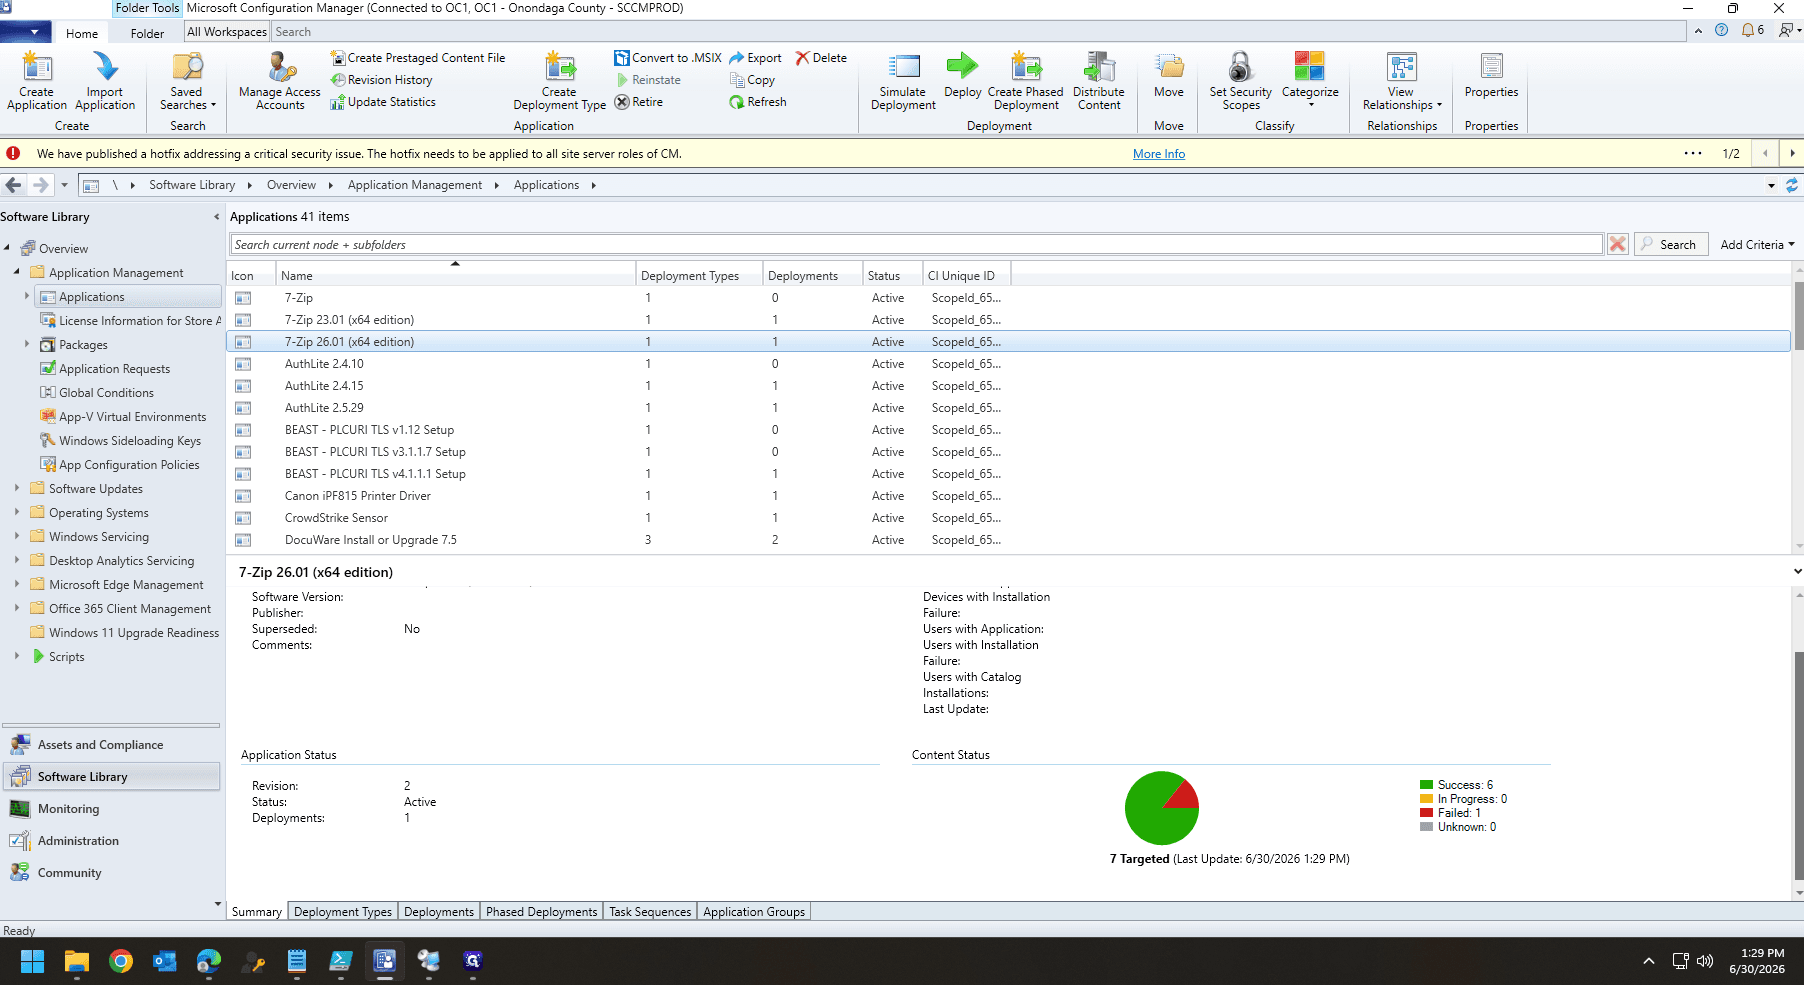Expand the Packages tree node
Screen dimensions: 1804x985
(27, 344)
